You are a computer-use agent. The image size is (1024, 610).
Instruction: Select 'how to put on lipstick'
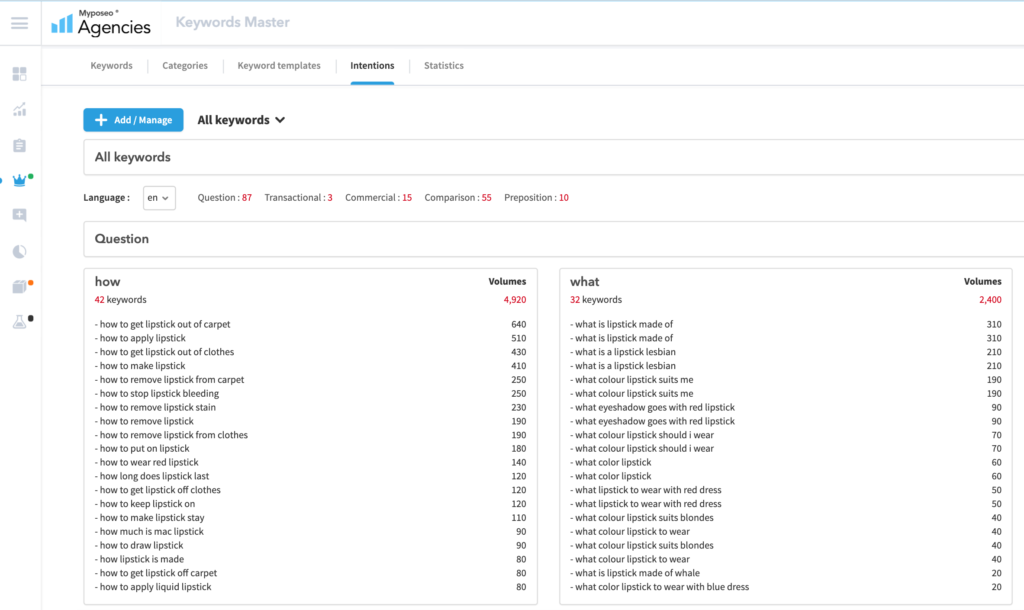[x=142, y=449]
